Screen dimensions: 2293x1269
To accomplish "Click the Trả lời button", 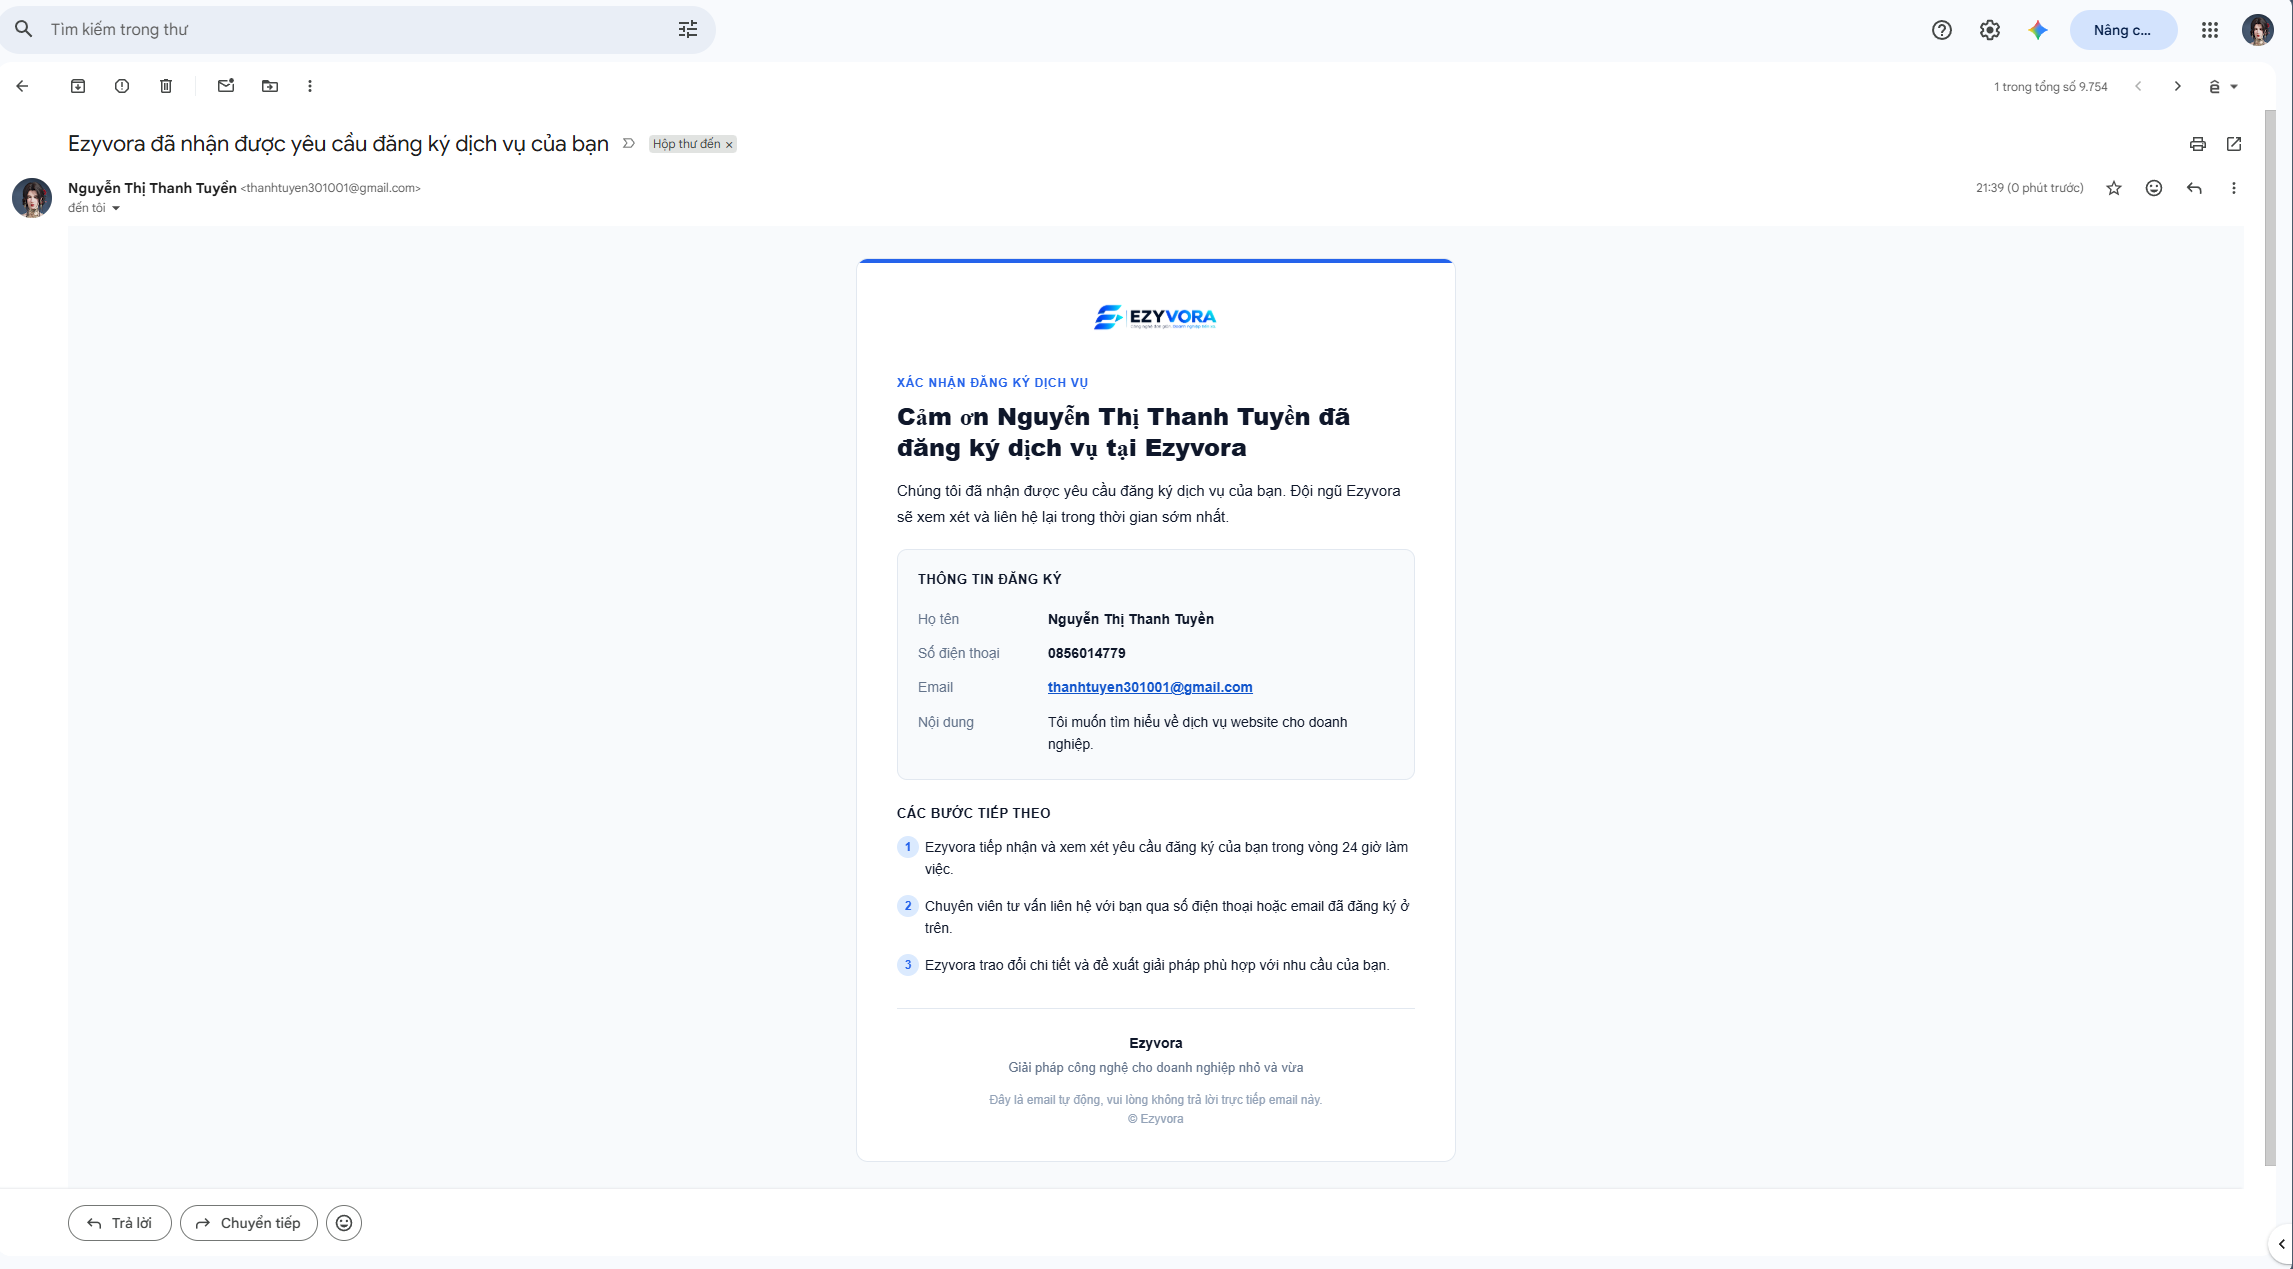I will coord(120,1223).
